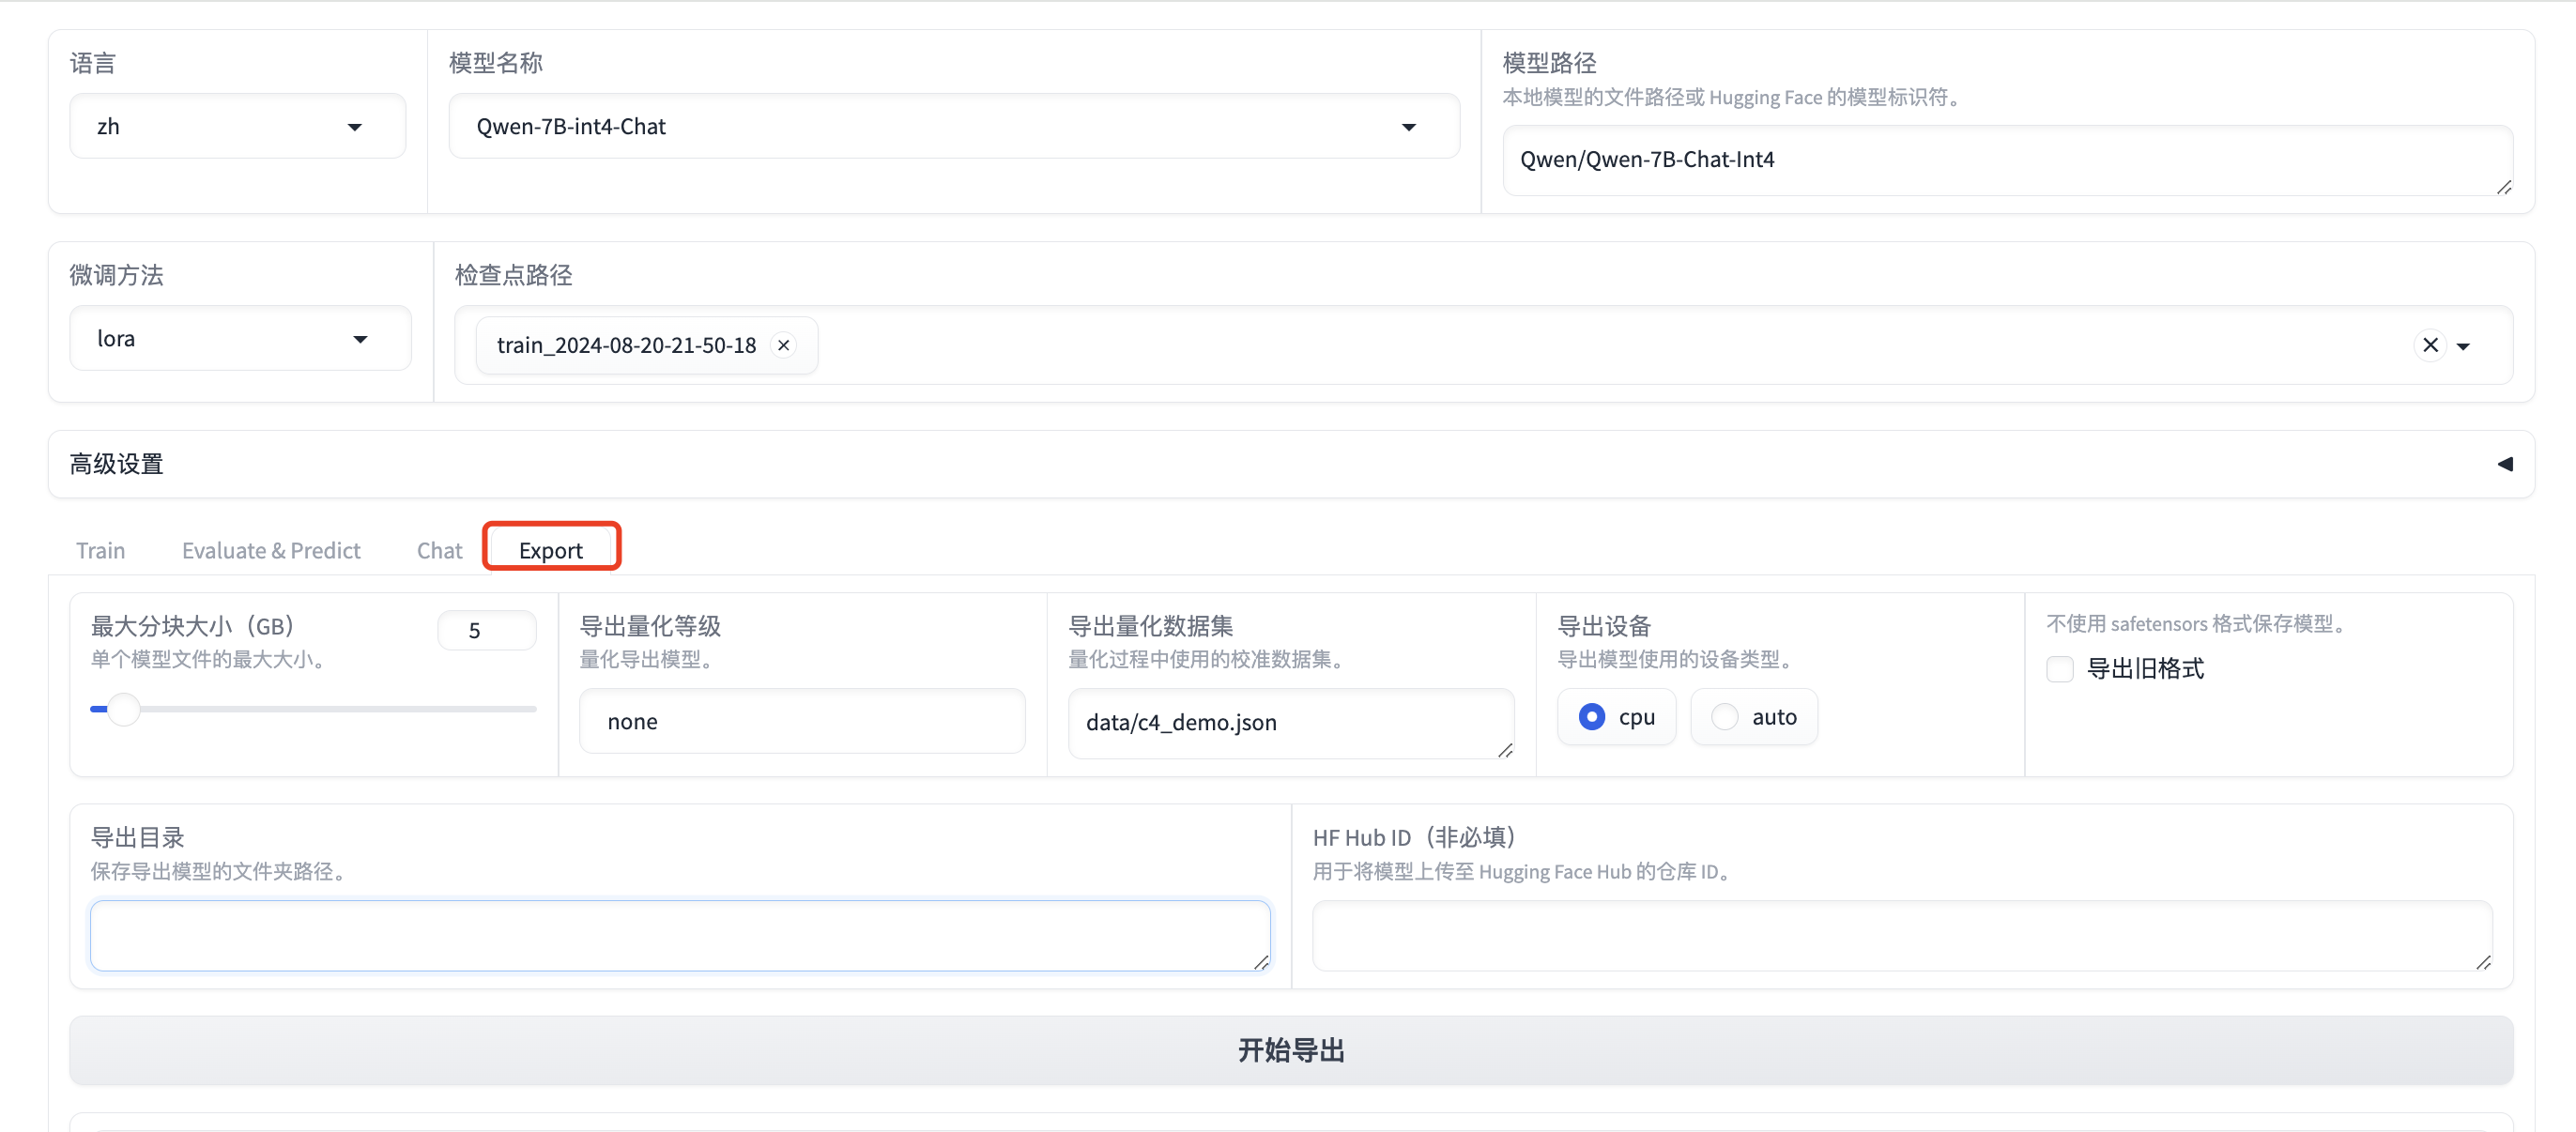Open the Evaluate & Predict tab

point(271,551)
